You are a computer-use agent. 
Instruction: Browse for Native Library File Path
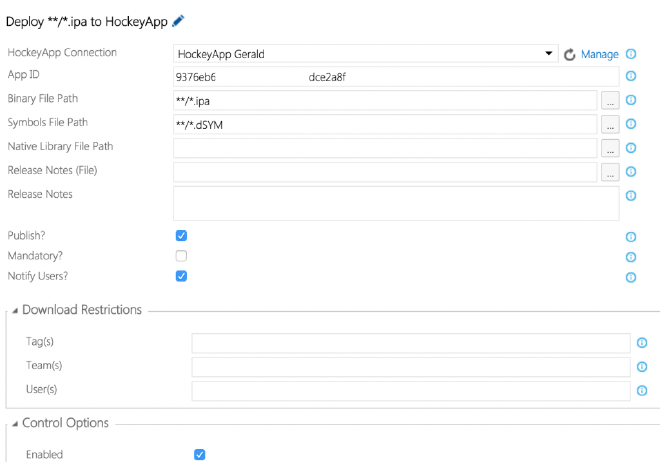(610, 149)
